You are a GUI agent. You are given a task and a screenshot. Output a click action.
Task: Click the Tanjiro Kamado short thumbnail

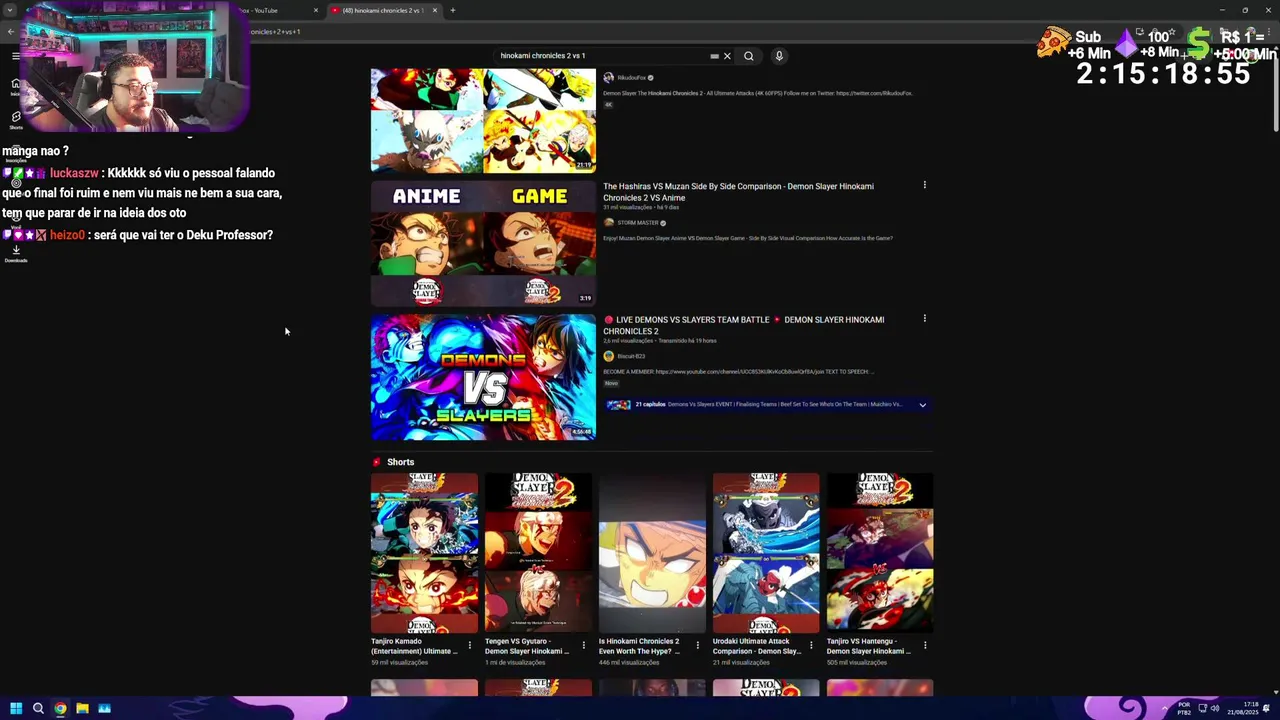click(x=424, y=553)
